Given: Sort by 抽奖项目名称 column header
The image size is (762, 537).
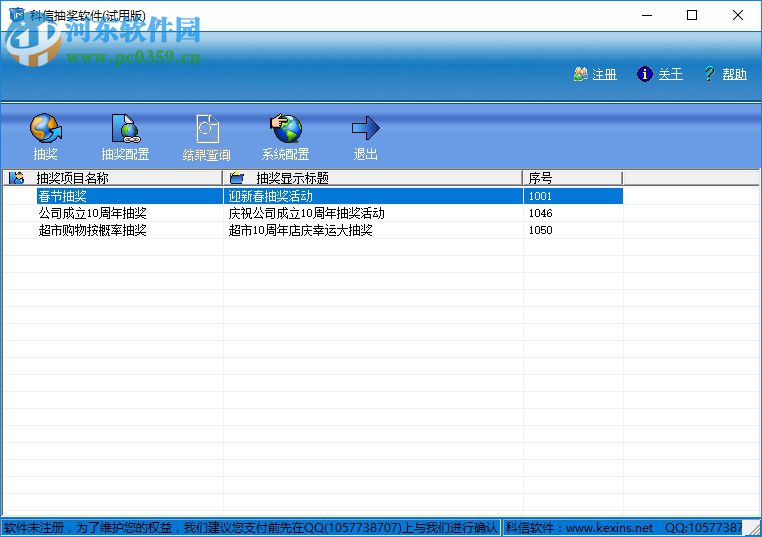Looking at the screenshot, I should tap(113, 178).
